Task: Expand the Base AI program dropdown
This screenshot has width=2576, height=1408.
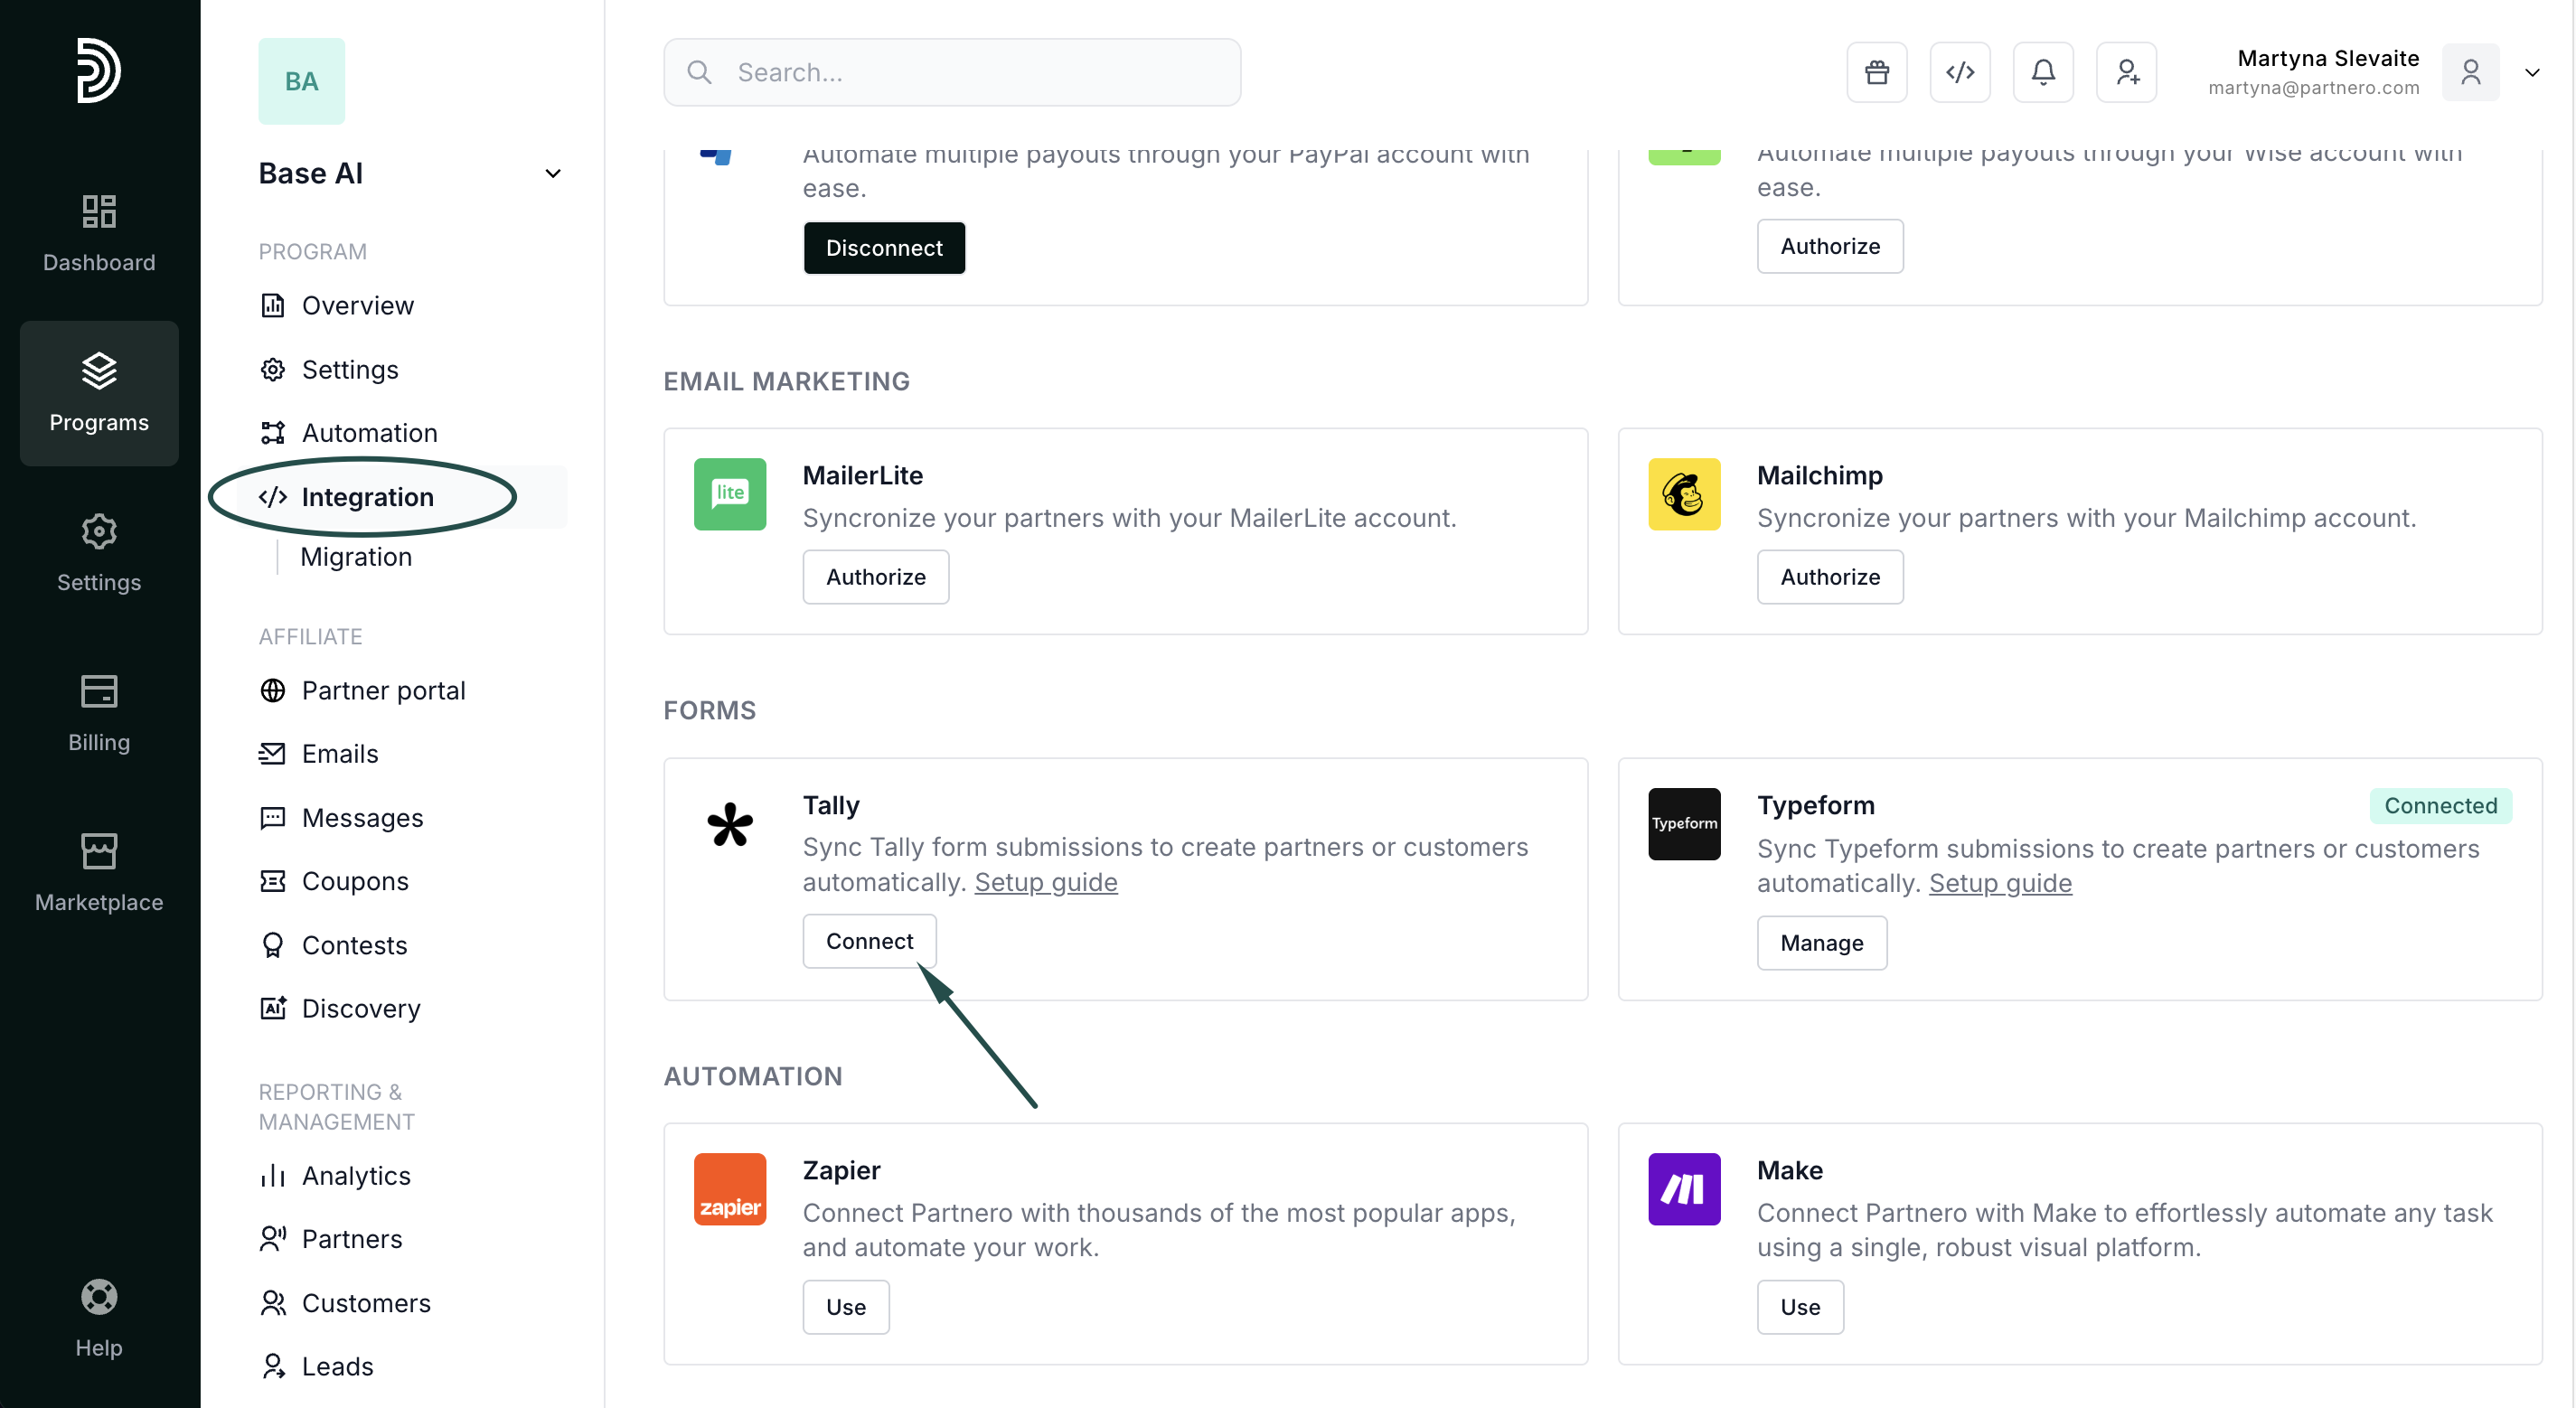Action: (552, 173)
